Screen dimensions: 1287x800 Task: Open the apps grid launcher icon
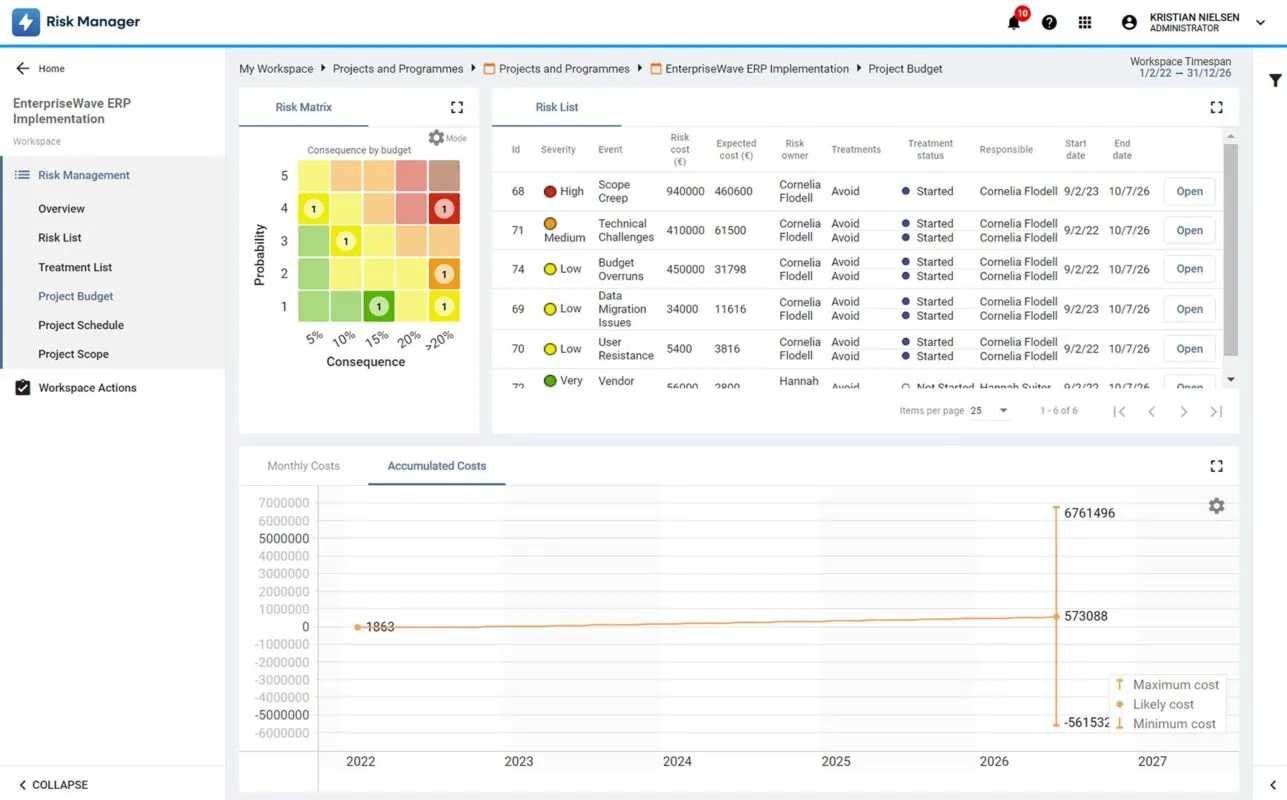coord(1085,22)
